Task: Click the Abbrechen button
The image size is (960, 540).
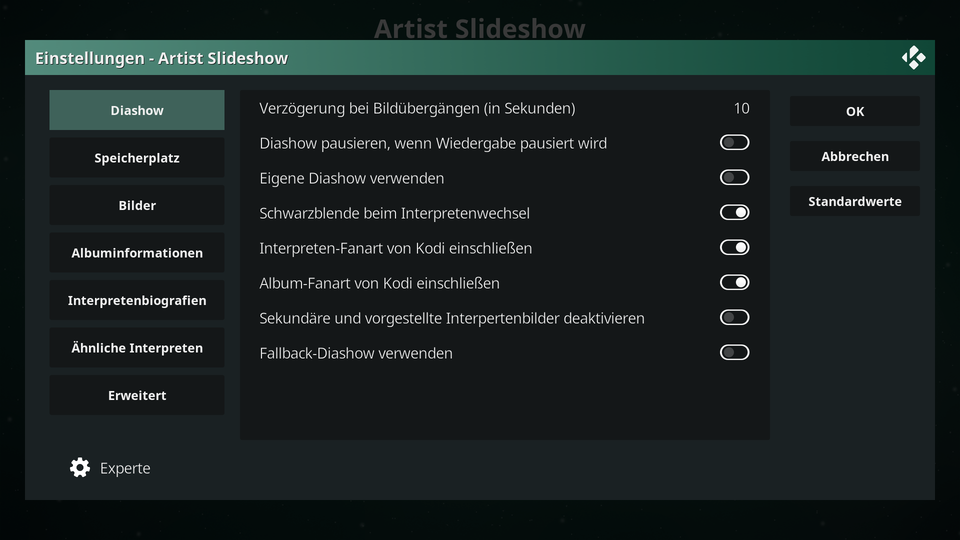Action: [x=855, y=156]
